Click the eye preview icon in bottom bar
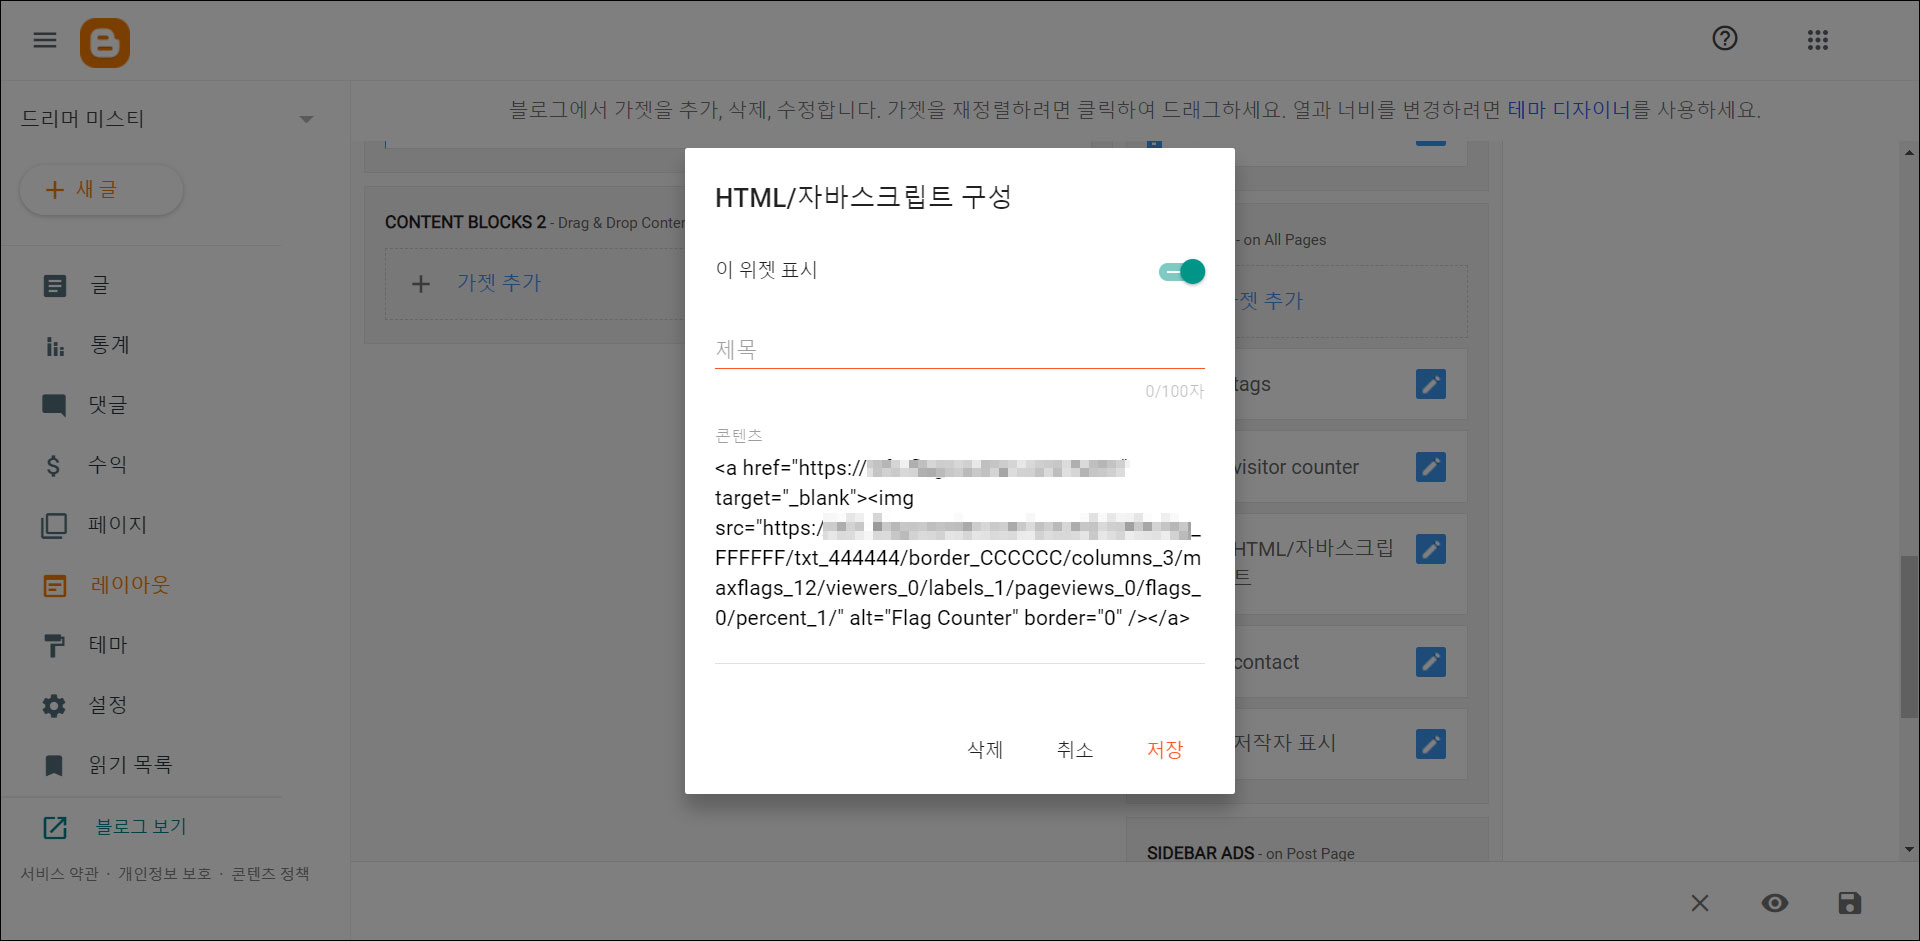 point(1775,903)
